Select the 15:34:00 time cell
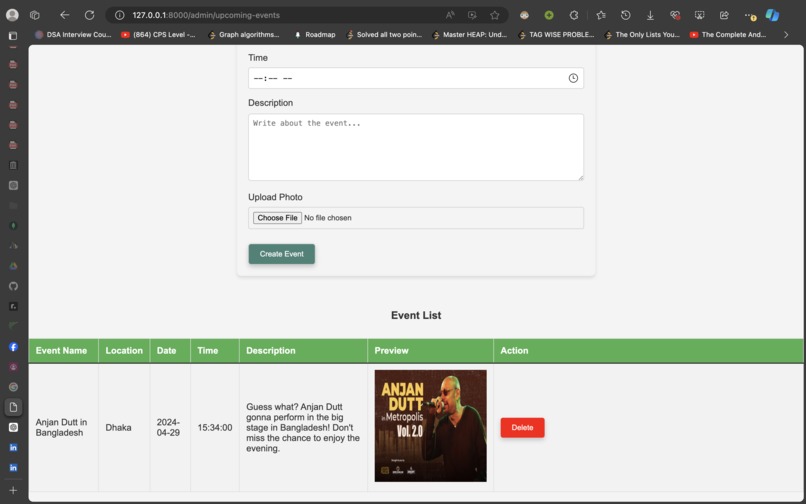The height and width of the screenshot is (504, 806). 215,427
